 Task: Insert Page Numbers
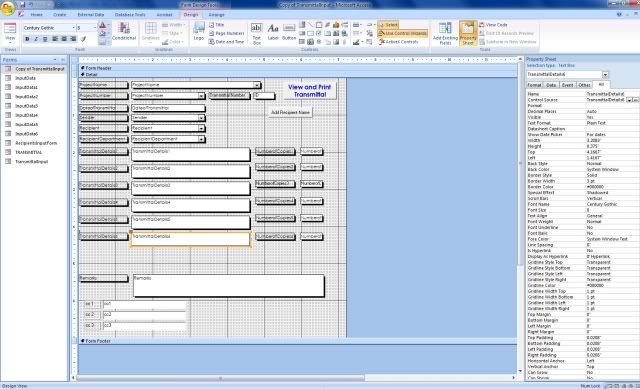[x=227, y=33]
